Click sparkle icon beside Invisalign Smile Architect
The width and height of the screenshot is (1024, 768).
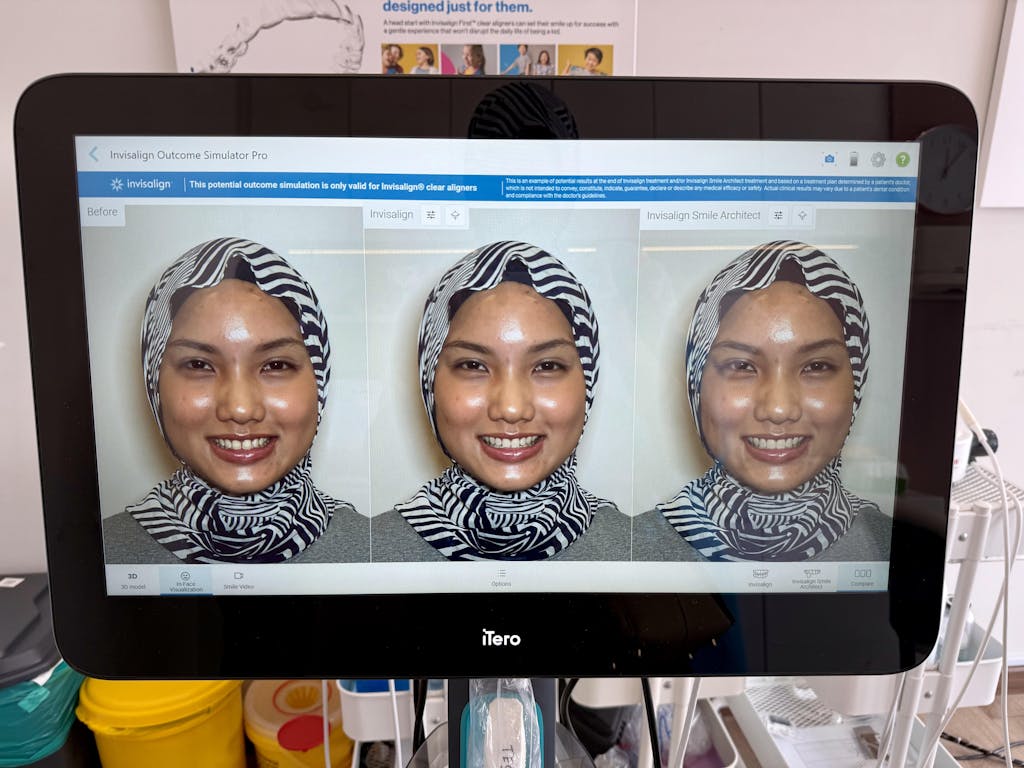(802, 215)
